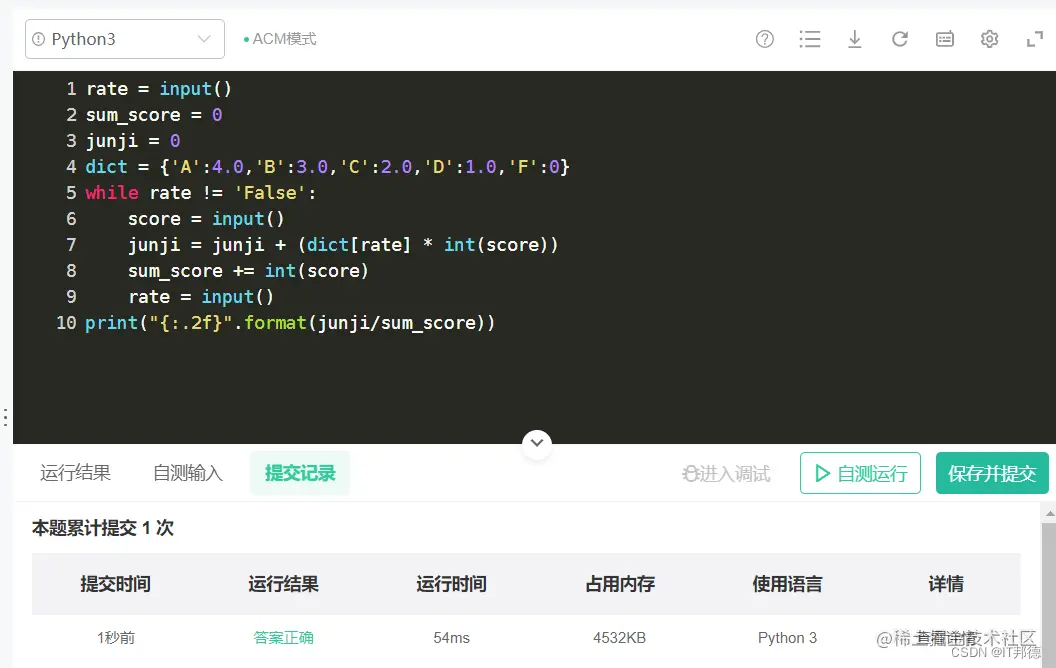
Task: Switch to the 自测输入 tab
Action: click(188, 473)
